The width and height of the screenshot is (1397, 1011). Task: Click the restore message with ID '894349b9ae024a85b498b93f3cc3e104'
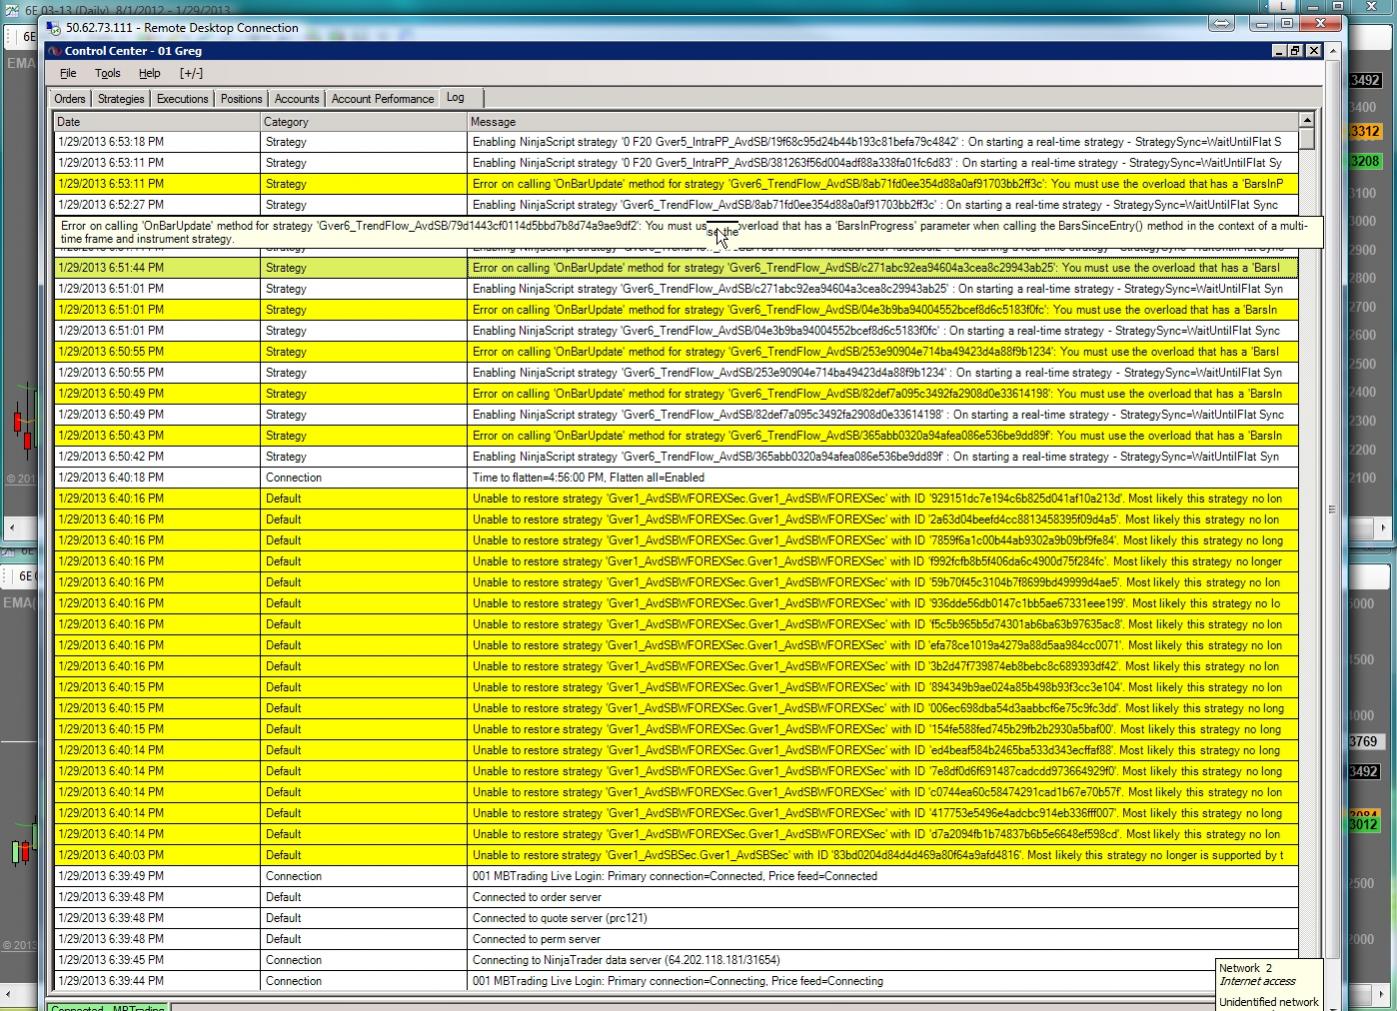pyautogui.click(x=883, y=688)
